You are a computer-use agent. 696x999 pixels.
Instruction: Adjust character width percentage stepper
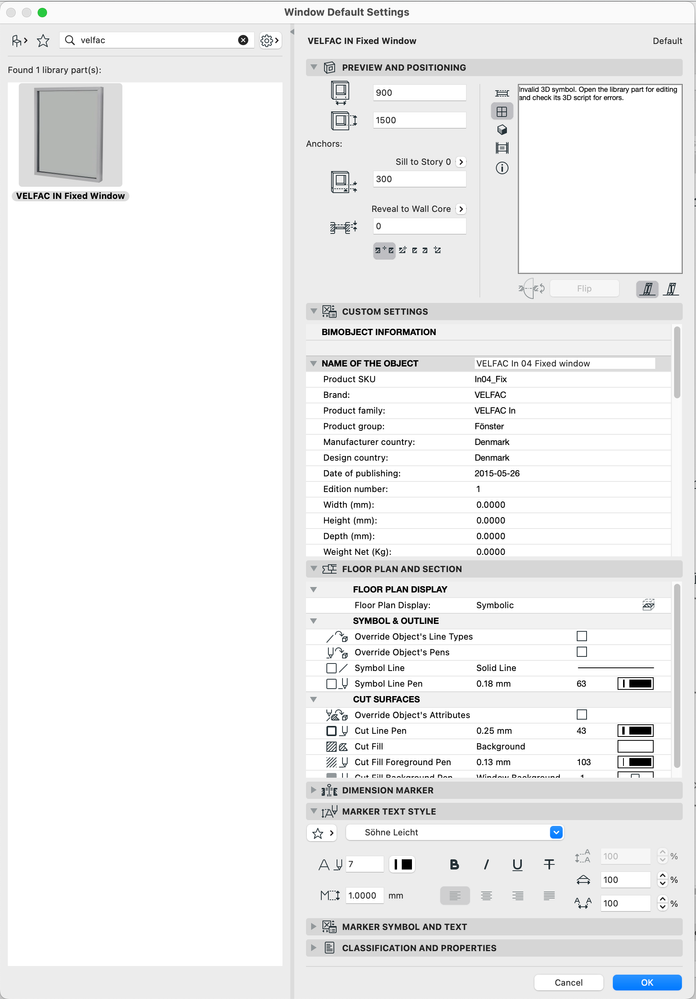662,880
